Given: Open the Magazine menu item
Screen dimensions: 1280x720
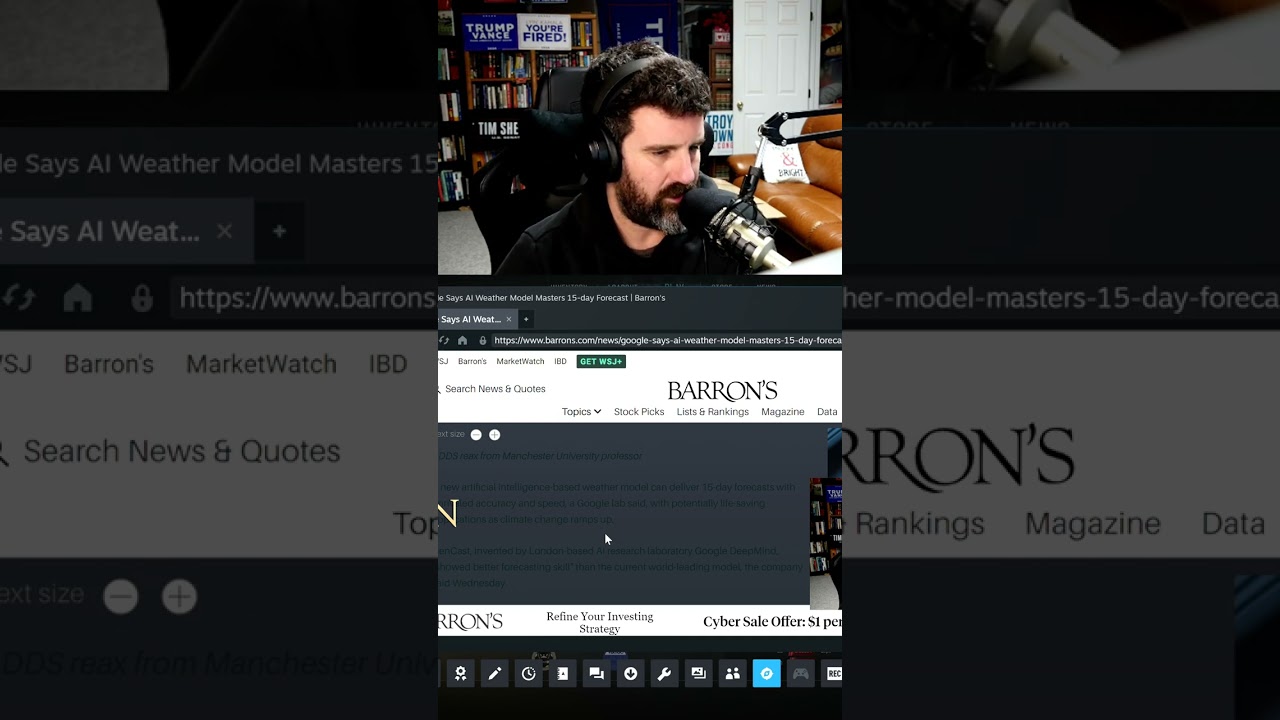Looking at the screenshot, I should coord(783,412).
